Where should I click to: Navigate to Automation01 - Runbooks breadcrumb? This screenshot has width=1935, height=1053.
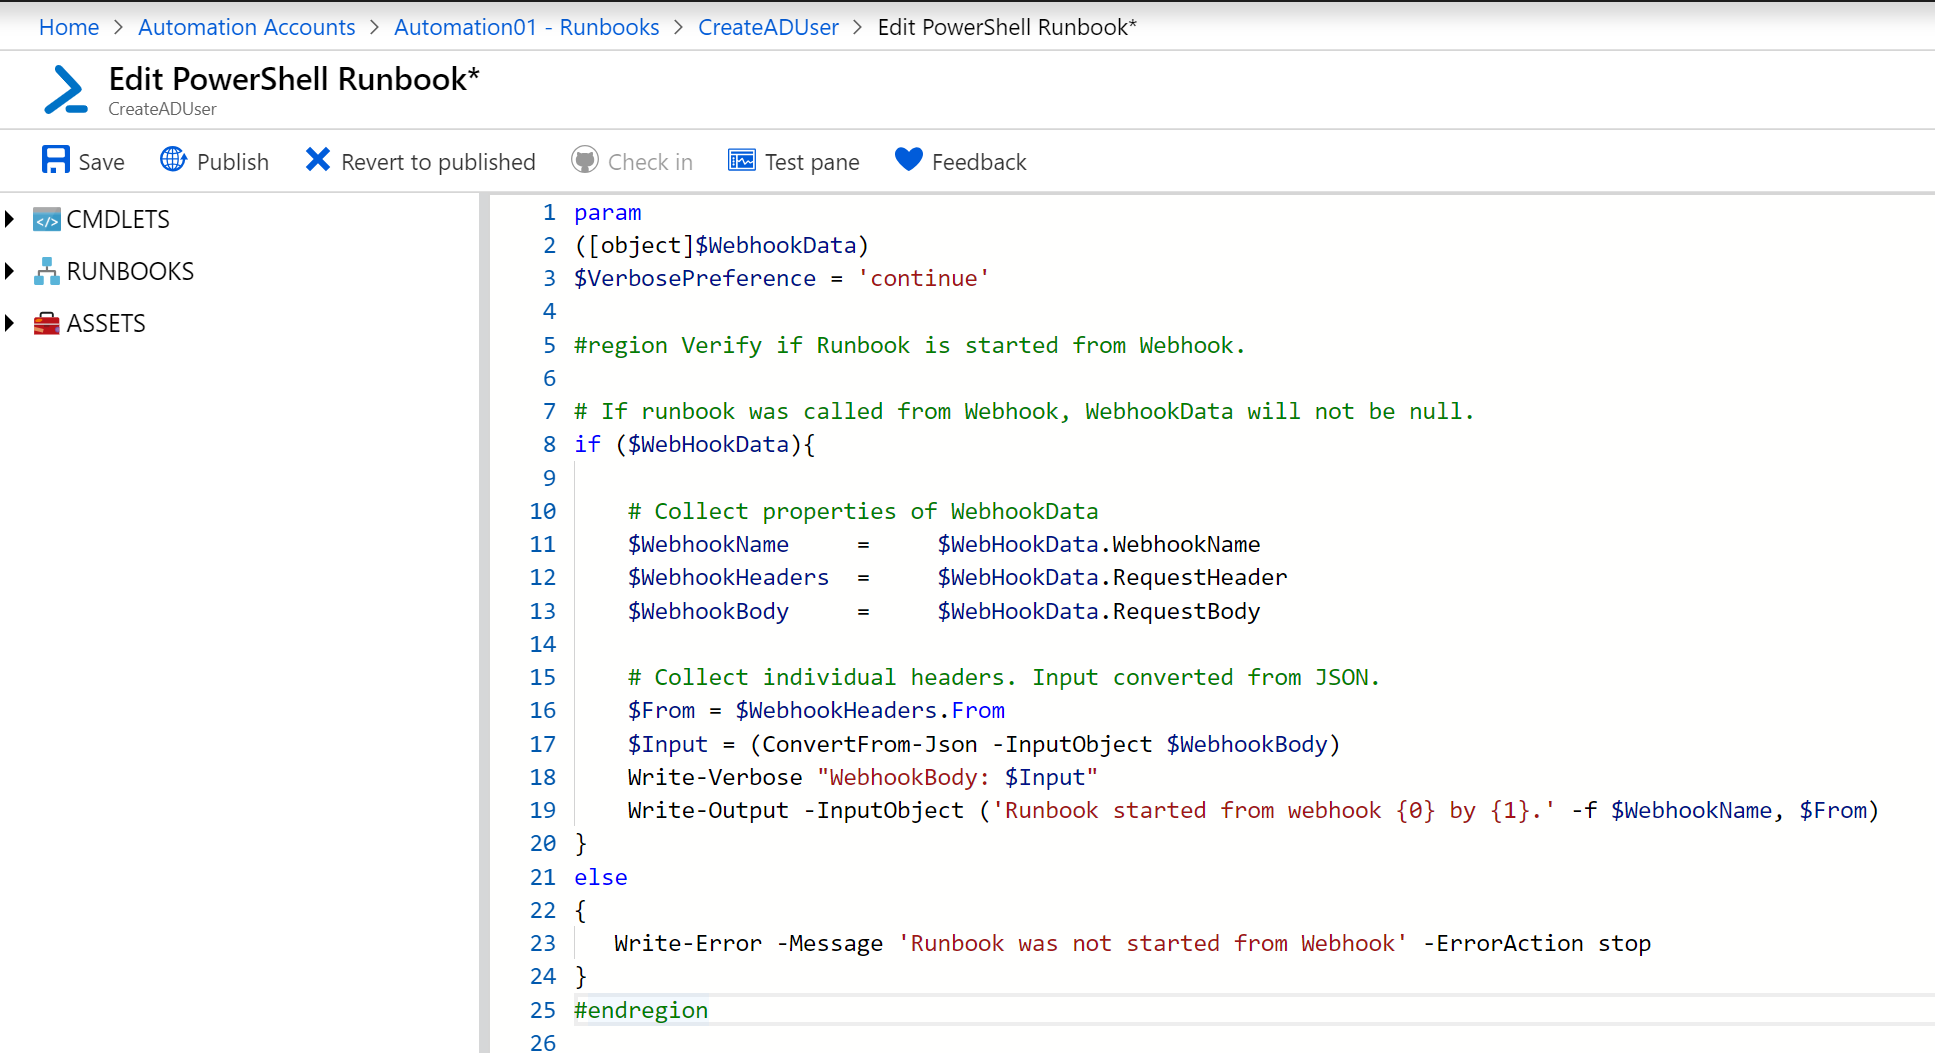coord(526,27)
